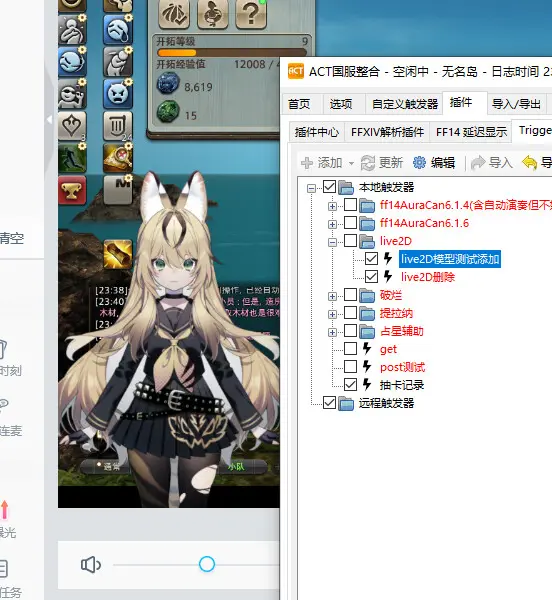
Task: Click 添加 plus button in trigger toolbar
Action: click(x=322, y=163)
